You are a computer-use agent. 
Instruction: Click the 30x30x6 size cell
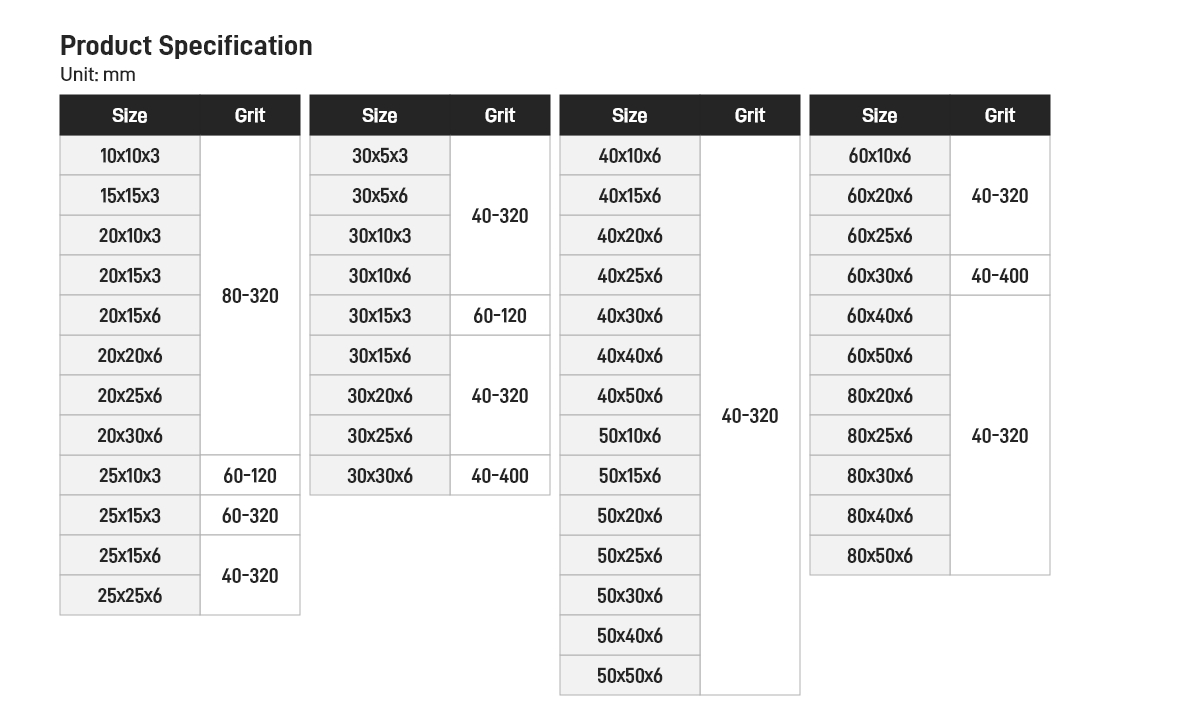coord(380,476)
